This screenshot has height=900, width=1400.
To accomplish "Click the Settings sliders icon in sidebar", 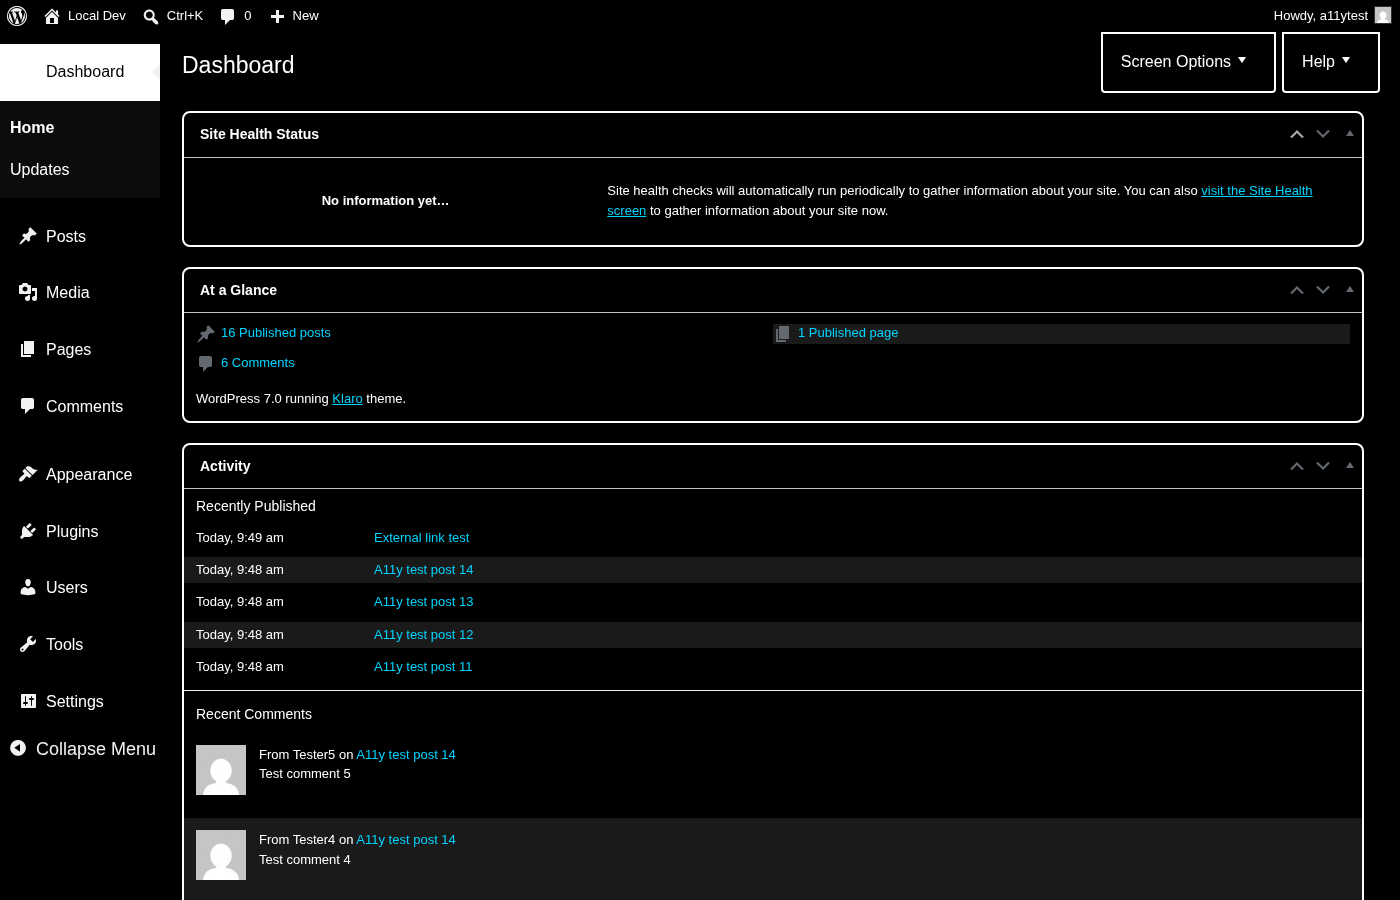I will 28,701.
